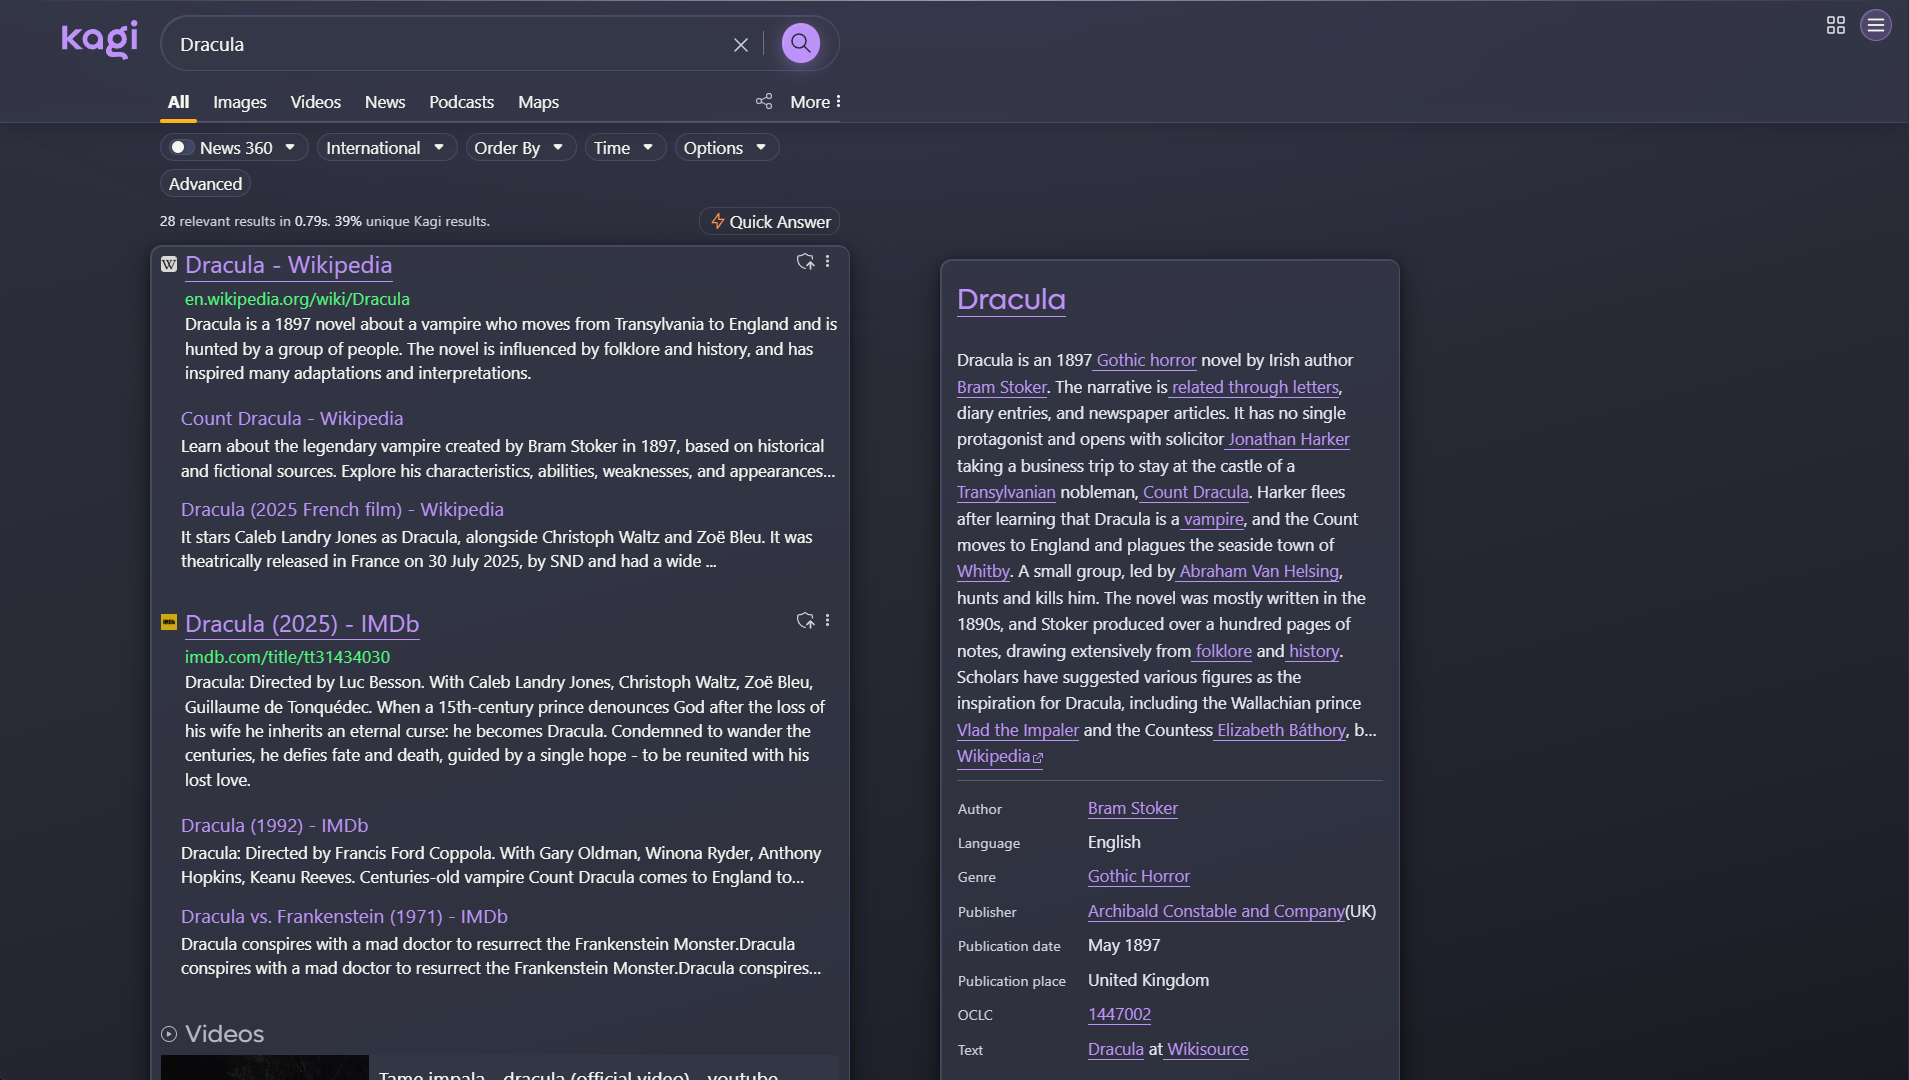Image resolution: width=1909 pixels, height=1080 pixels.
Task: Click the Kagi logo
Action: click(100, 40)
